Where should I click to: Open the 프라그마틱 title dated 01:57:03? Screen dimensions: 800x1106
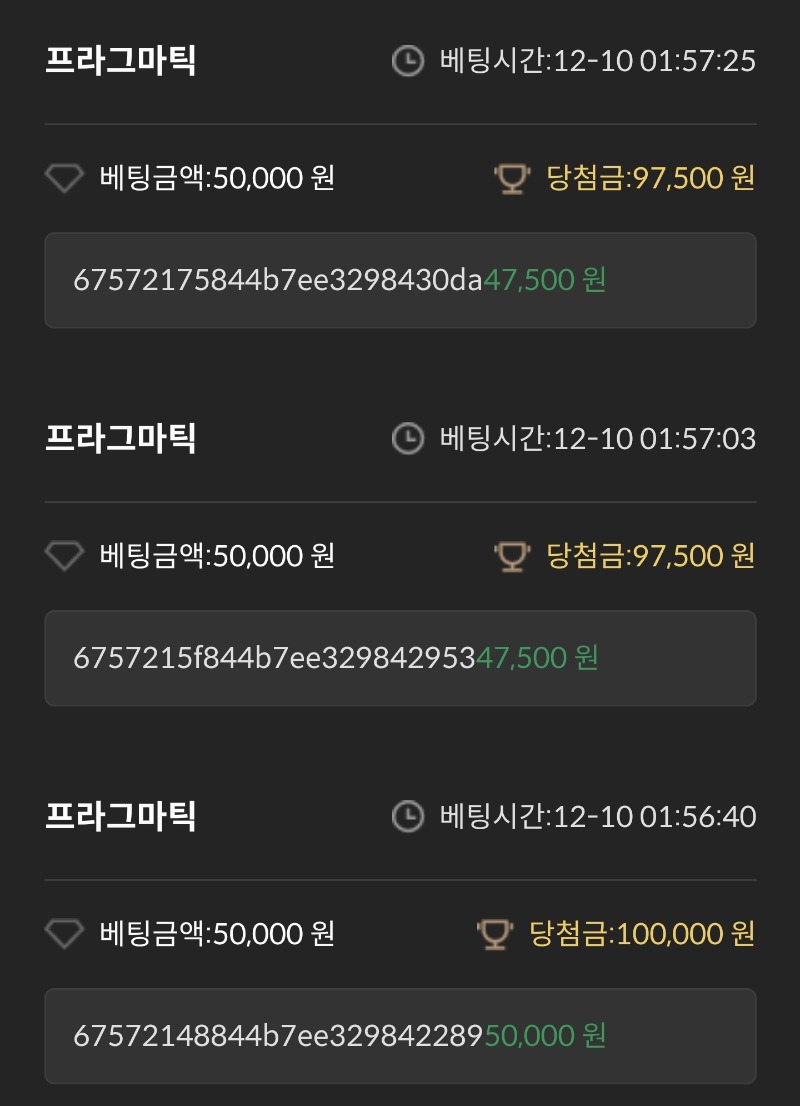[121, 438]
